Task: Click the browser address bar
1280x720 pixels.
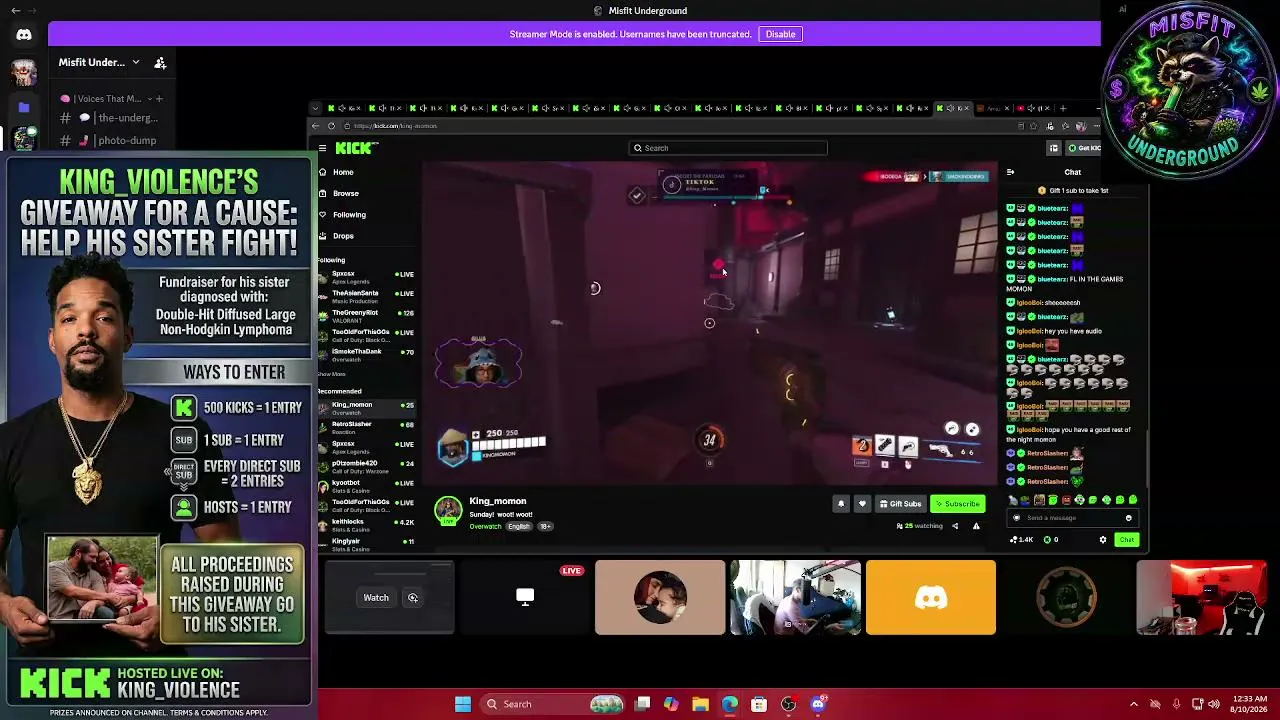Action: 680,126
